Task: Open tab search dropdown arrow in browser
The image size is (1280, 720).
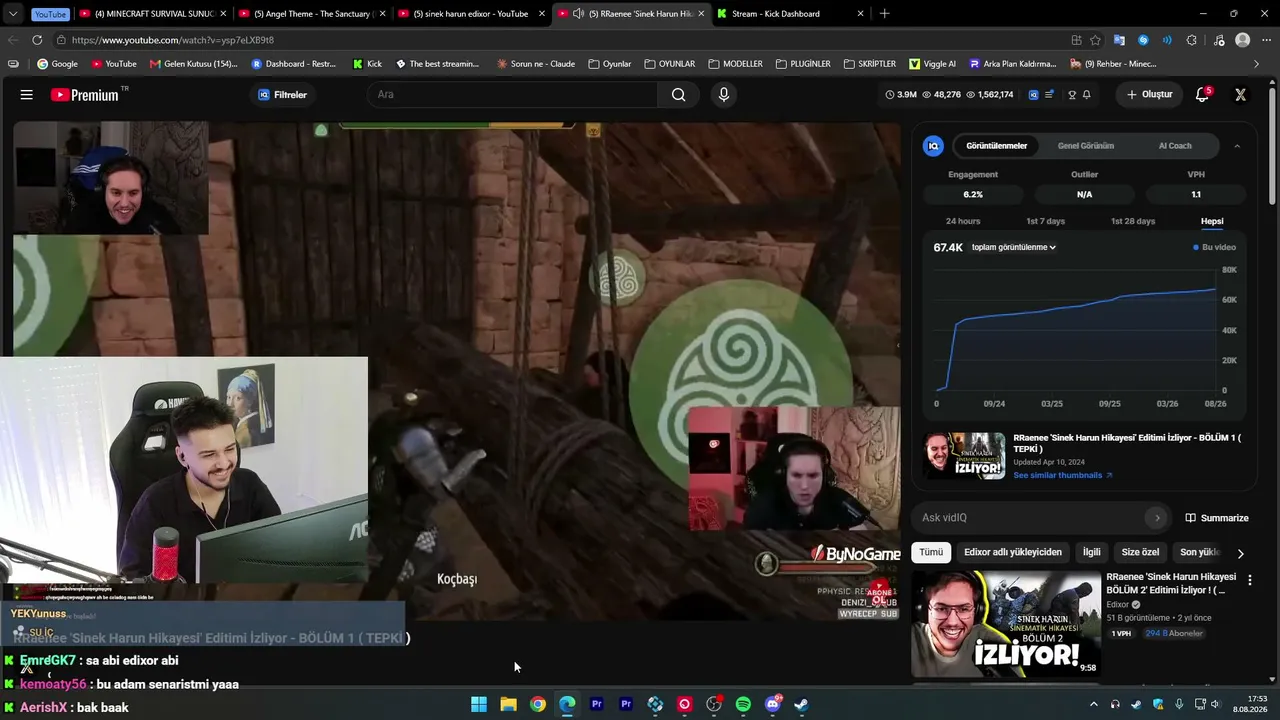Action: point(13,14)
